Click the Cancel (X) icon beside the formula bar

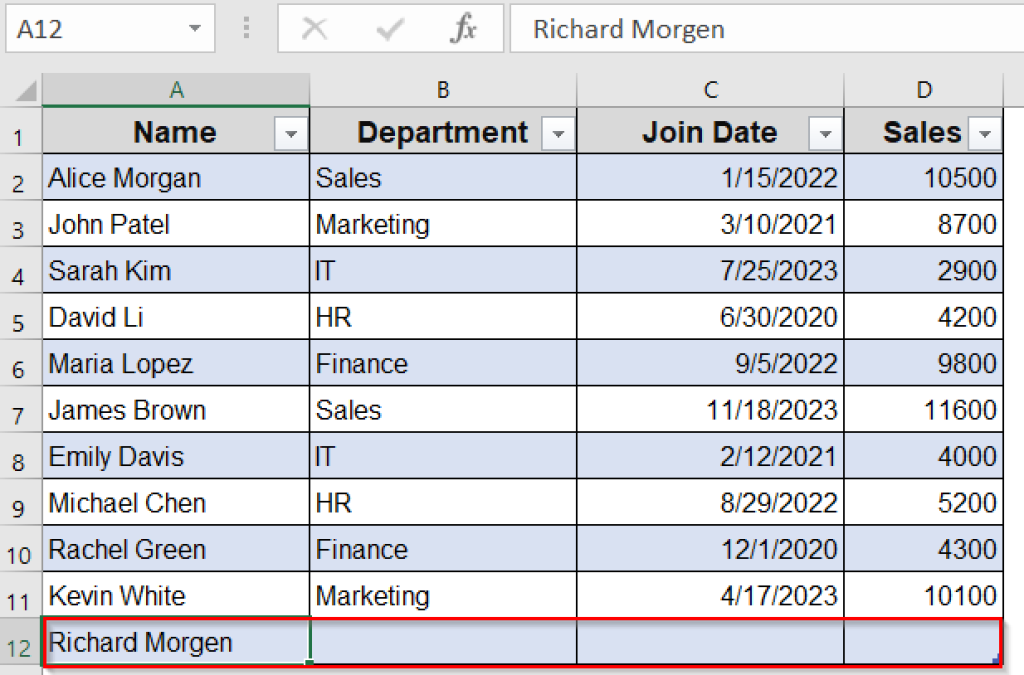pyautogui.click(x=315, y=29)
